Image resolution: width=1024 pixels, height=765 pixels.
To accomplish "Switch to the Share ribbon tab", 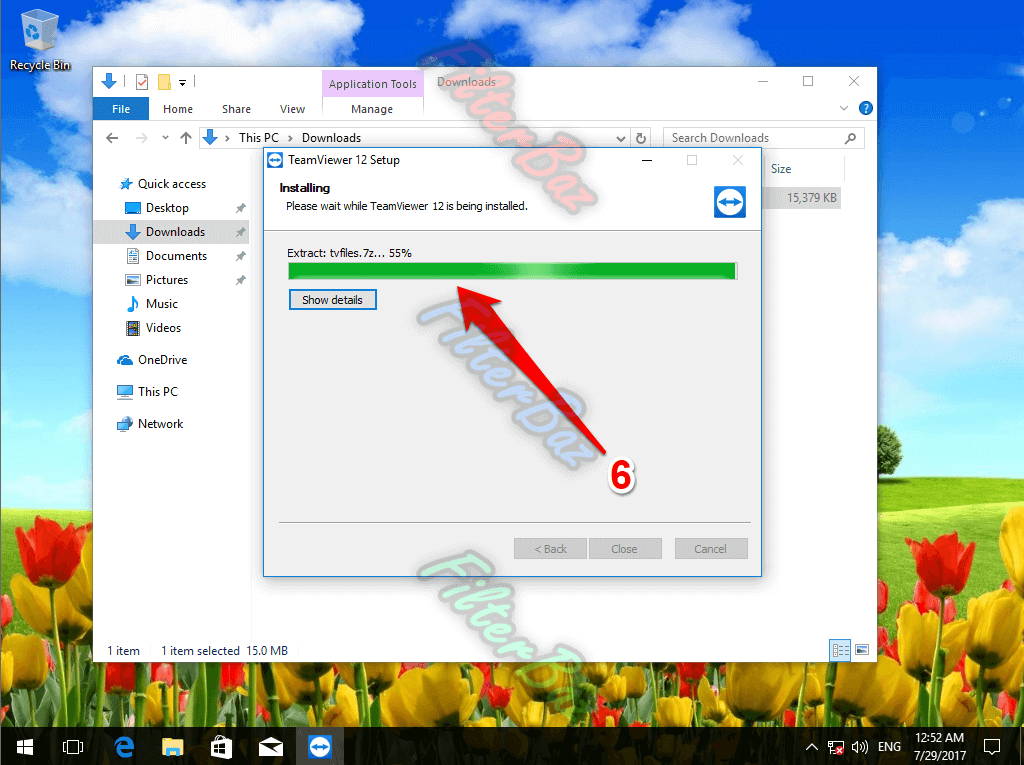I will (236, 109).
